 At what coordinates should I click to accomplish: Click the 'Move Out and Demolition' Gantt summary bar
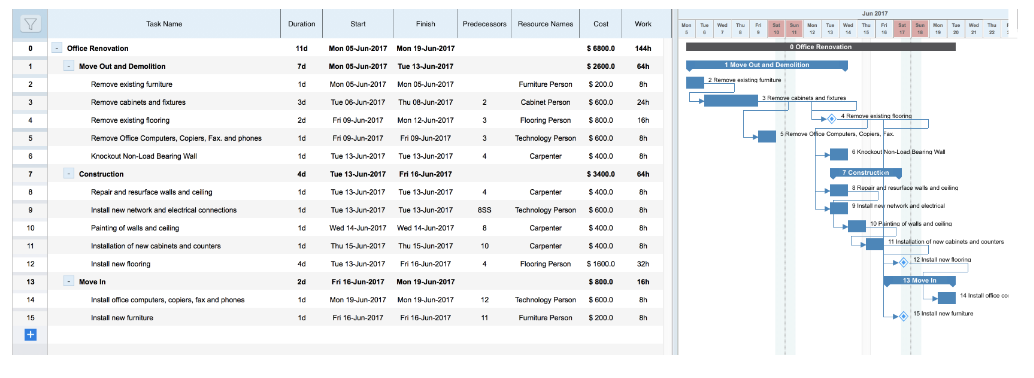[766, 65]
